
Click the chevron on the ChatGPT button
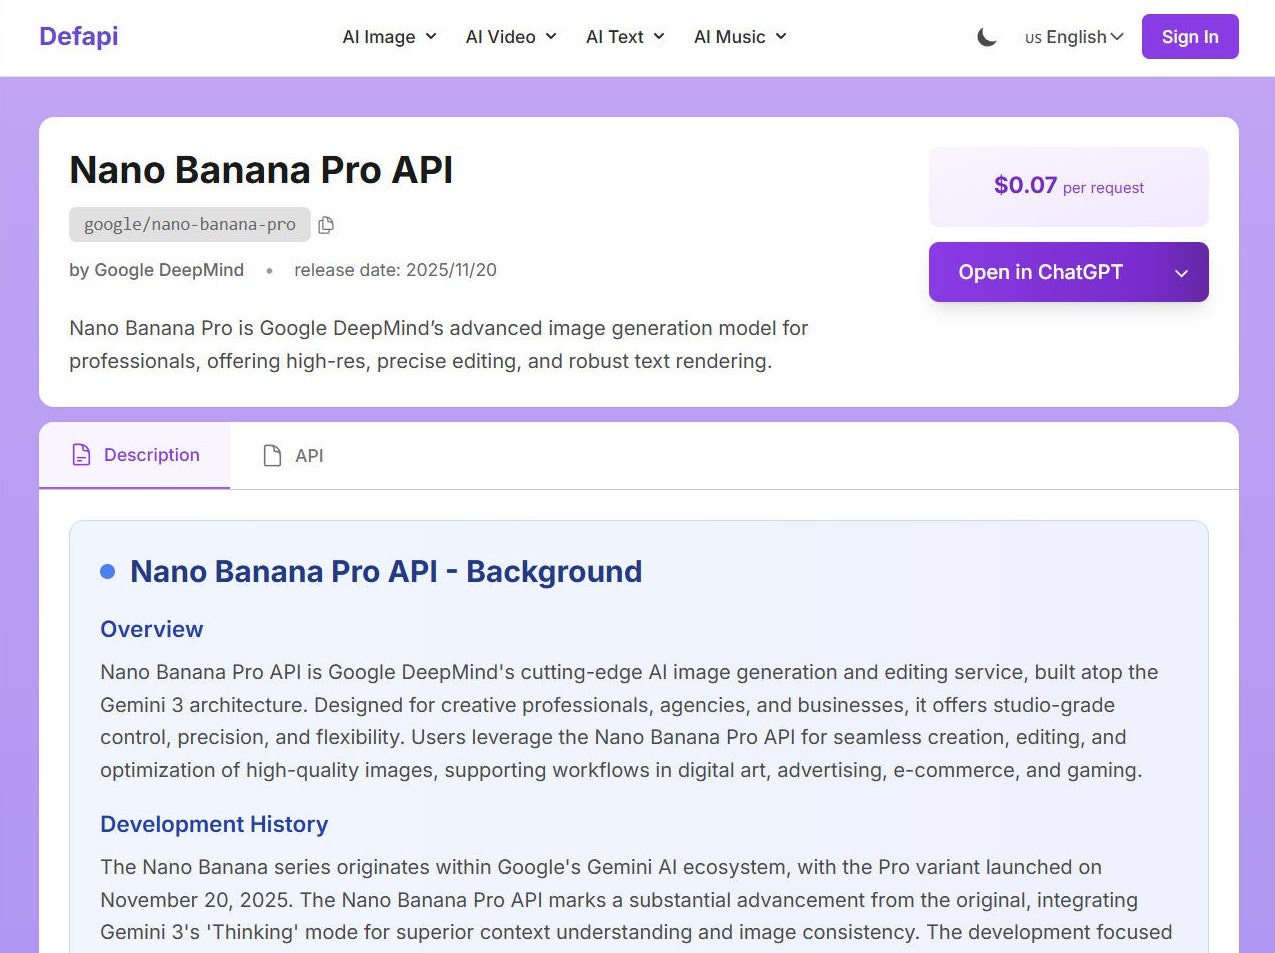(x=1182, y=272)
